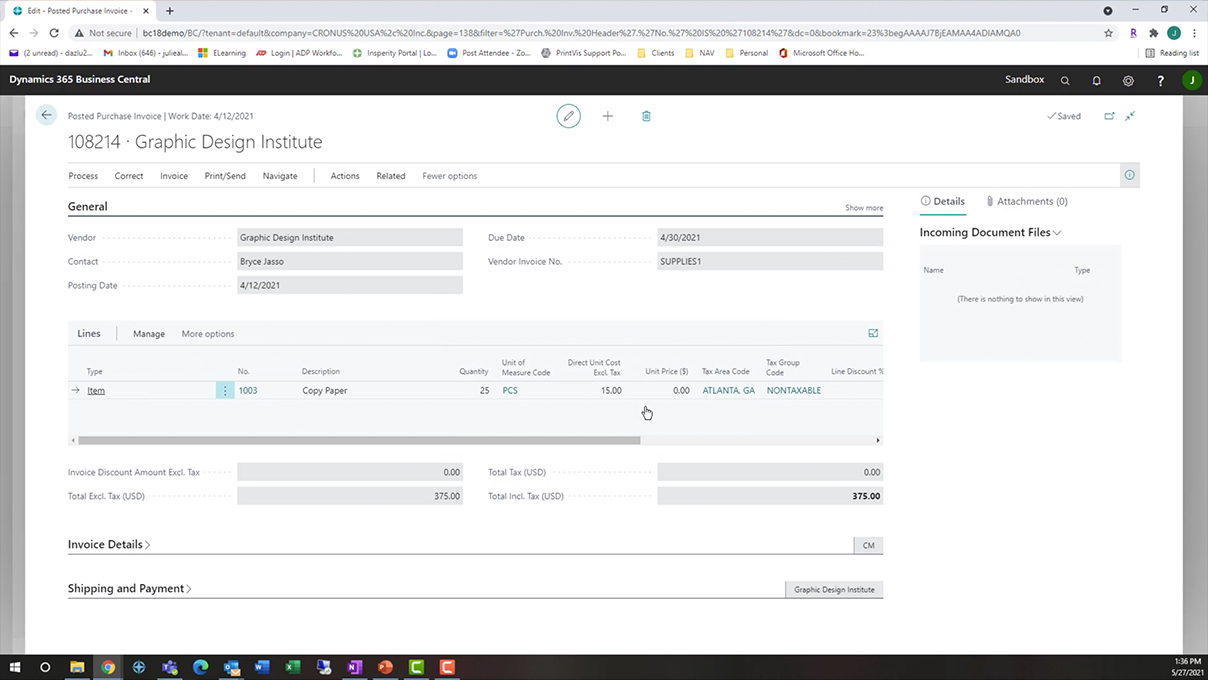1208x680 pixels.
Task: Open item number 1003 link
Action: pos(248,390)
